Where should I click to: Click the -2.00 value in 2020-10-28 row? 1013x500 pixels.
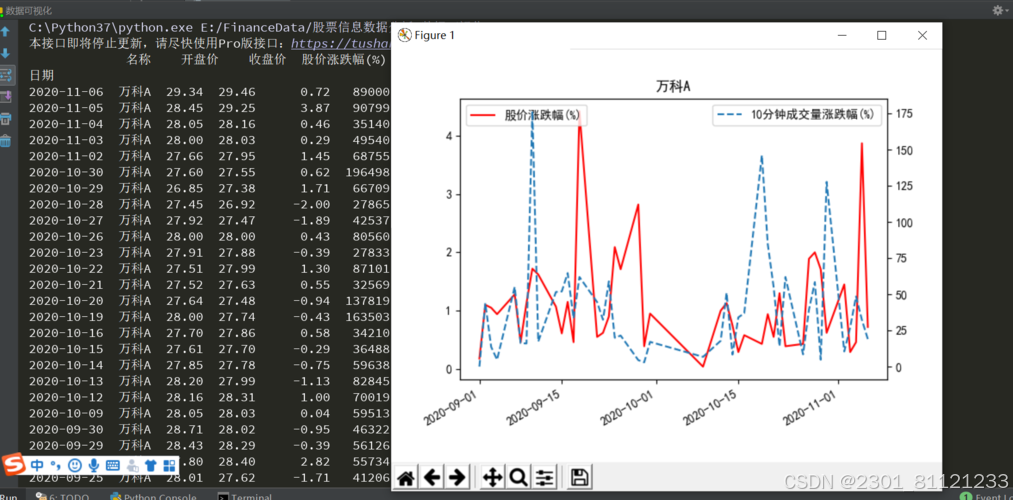tap(311, 205)
